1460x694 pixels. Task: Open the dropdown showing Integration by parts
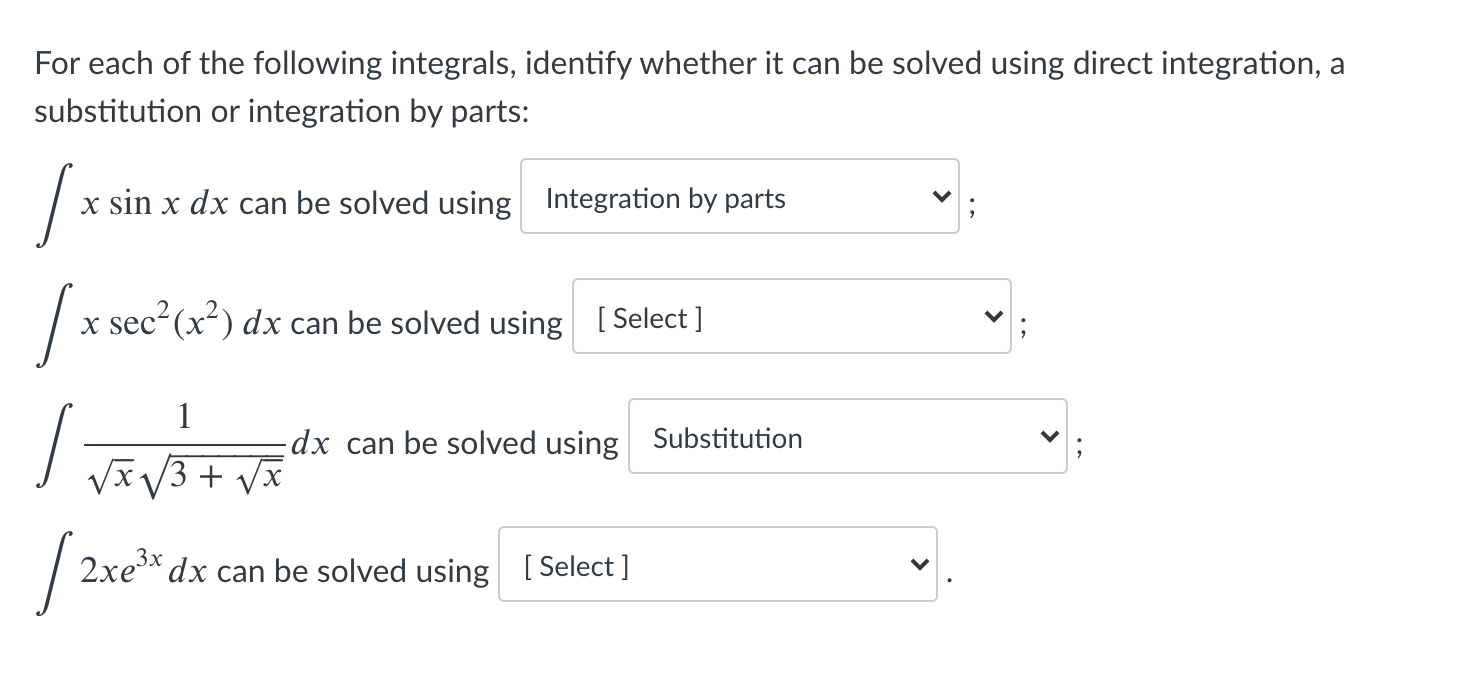740,196
